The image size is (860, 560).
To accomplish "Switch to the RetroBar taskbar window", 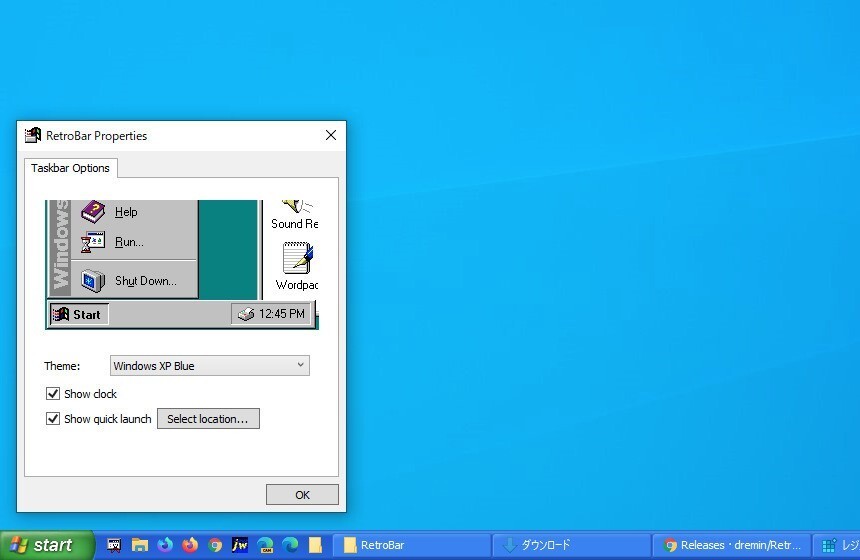I will click(x=410, y=545).
